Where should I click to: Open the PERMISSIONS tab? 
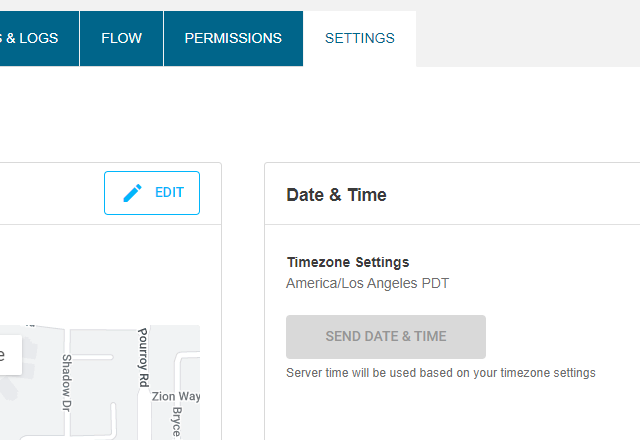tap(233, 38)
